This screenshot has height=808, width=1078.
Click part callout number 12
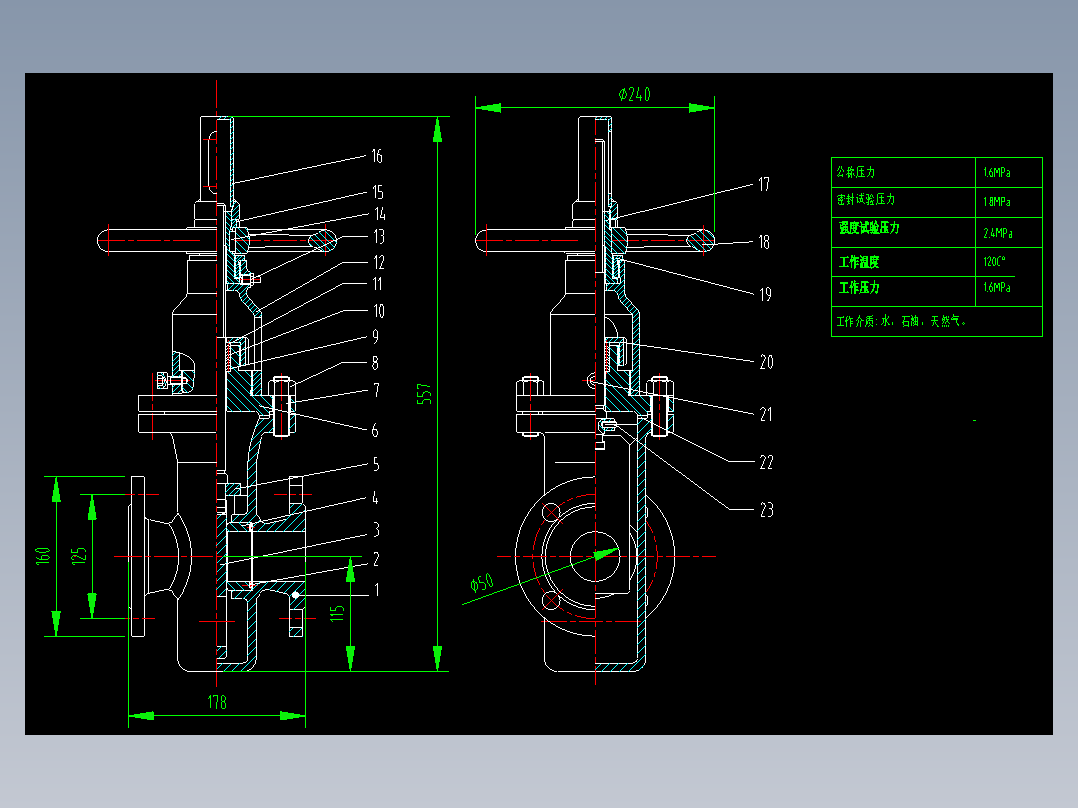click(x=379, y=262)
